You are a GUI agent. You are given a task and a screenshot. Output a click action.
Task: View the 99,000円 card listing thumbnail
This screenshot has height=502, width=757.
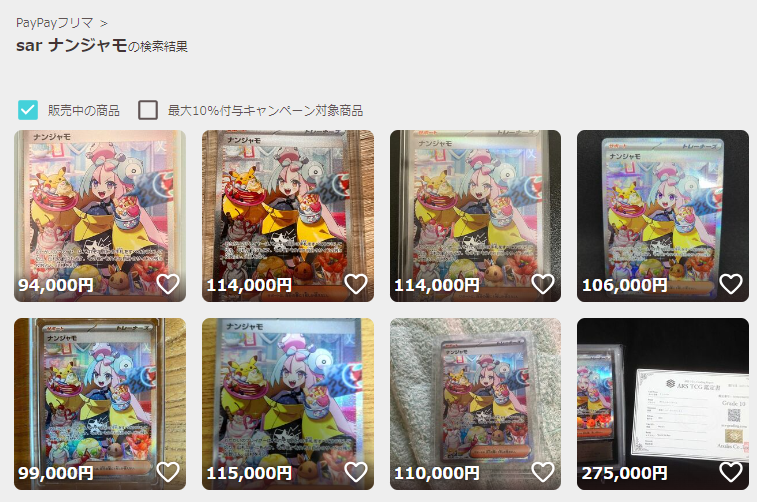coord(100,404)
